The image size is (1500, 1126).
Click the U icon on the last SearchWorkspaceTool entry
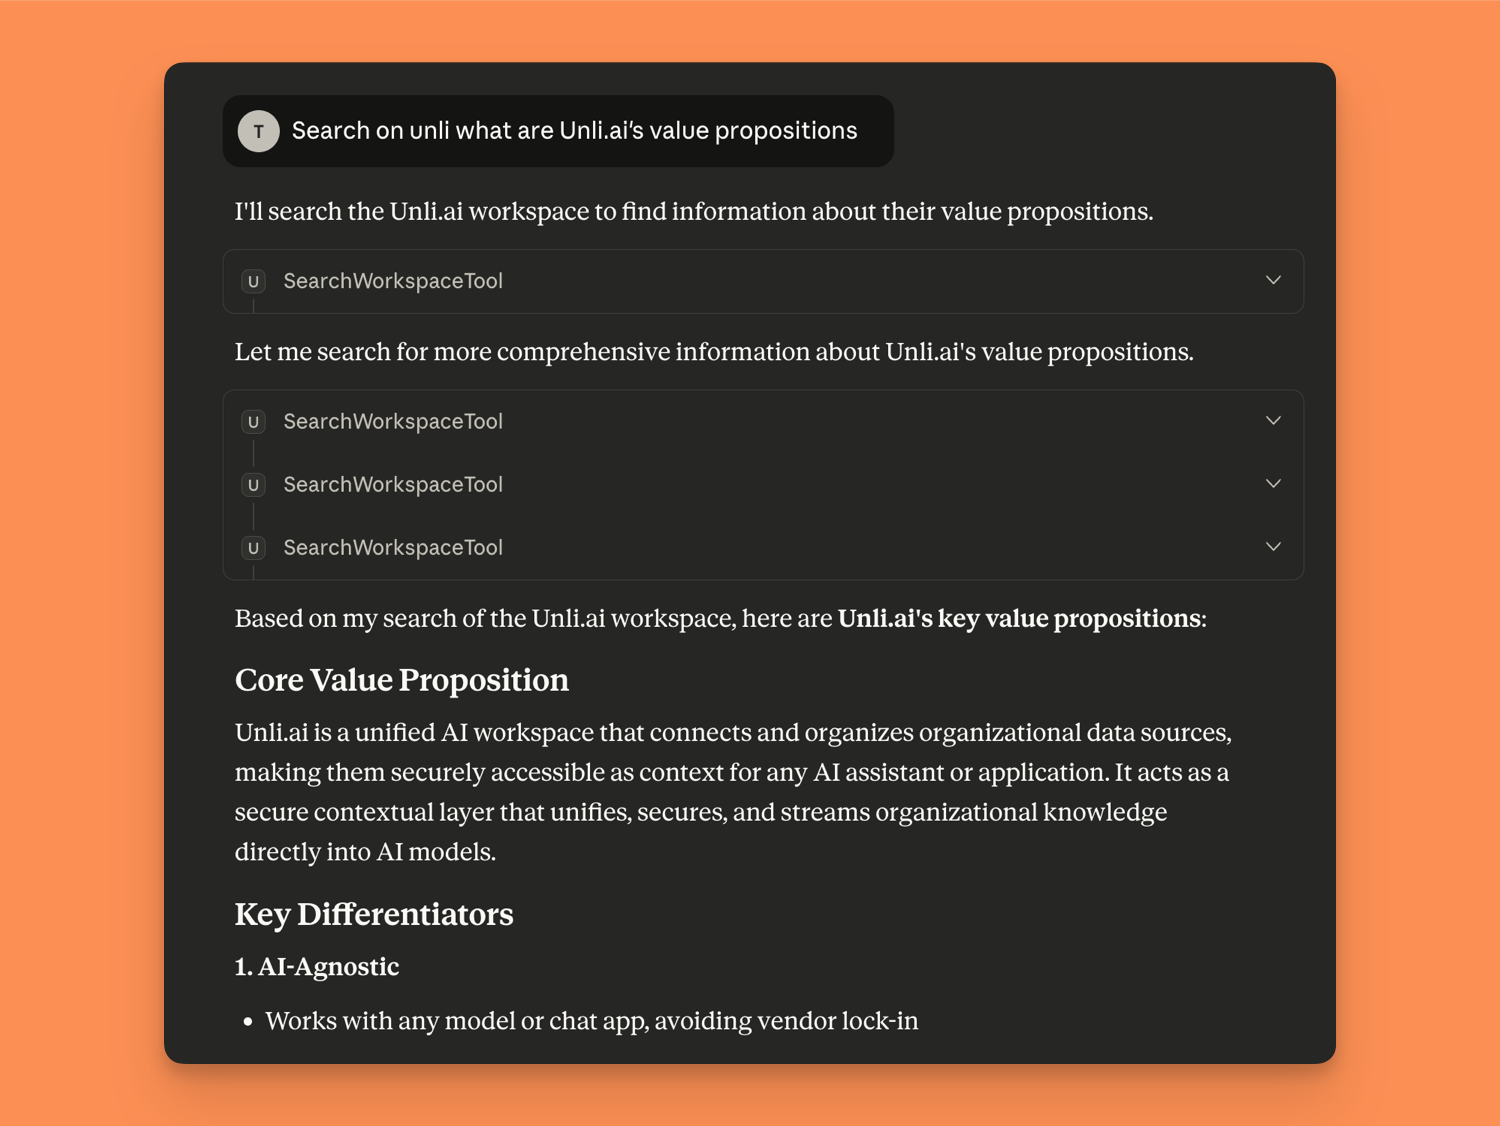[253, 547]
